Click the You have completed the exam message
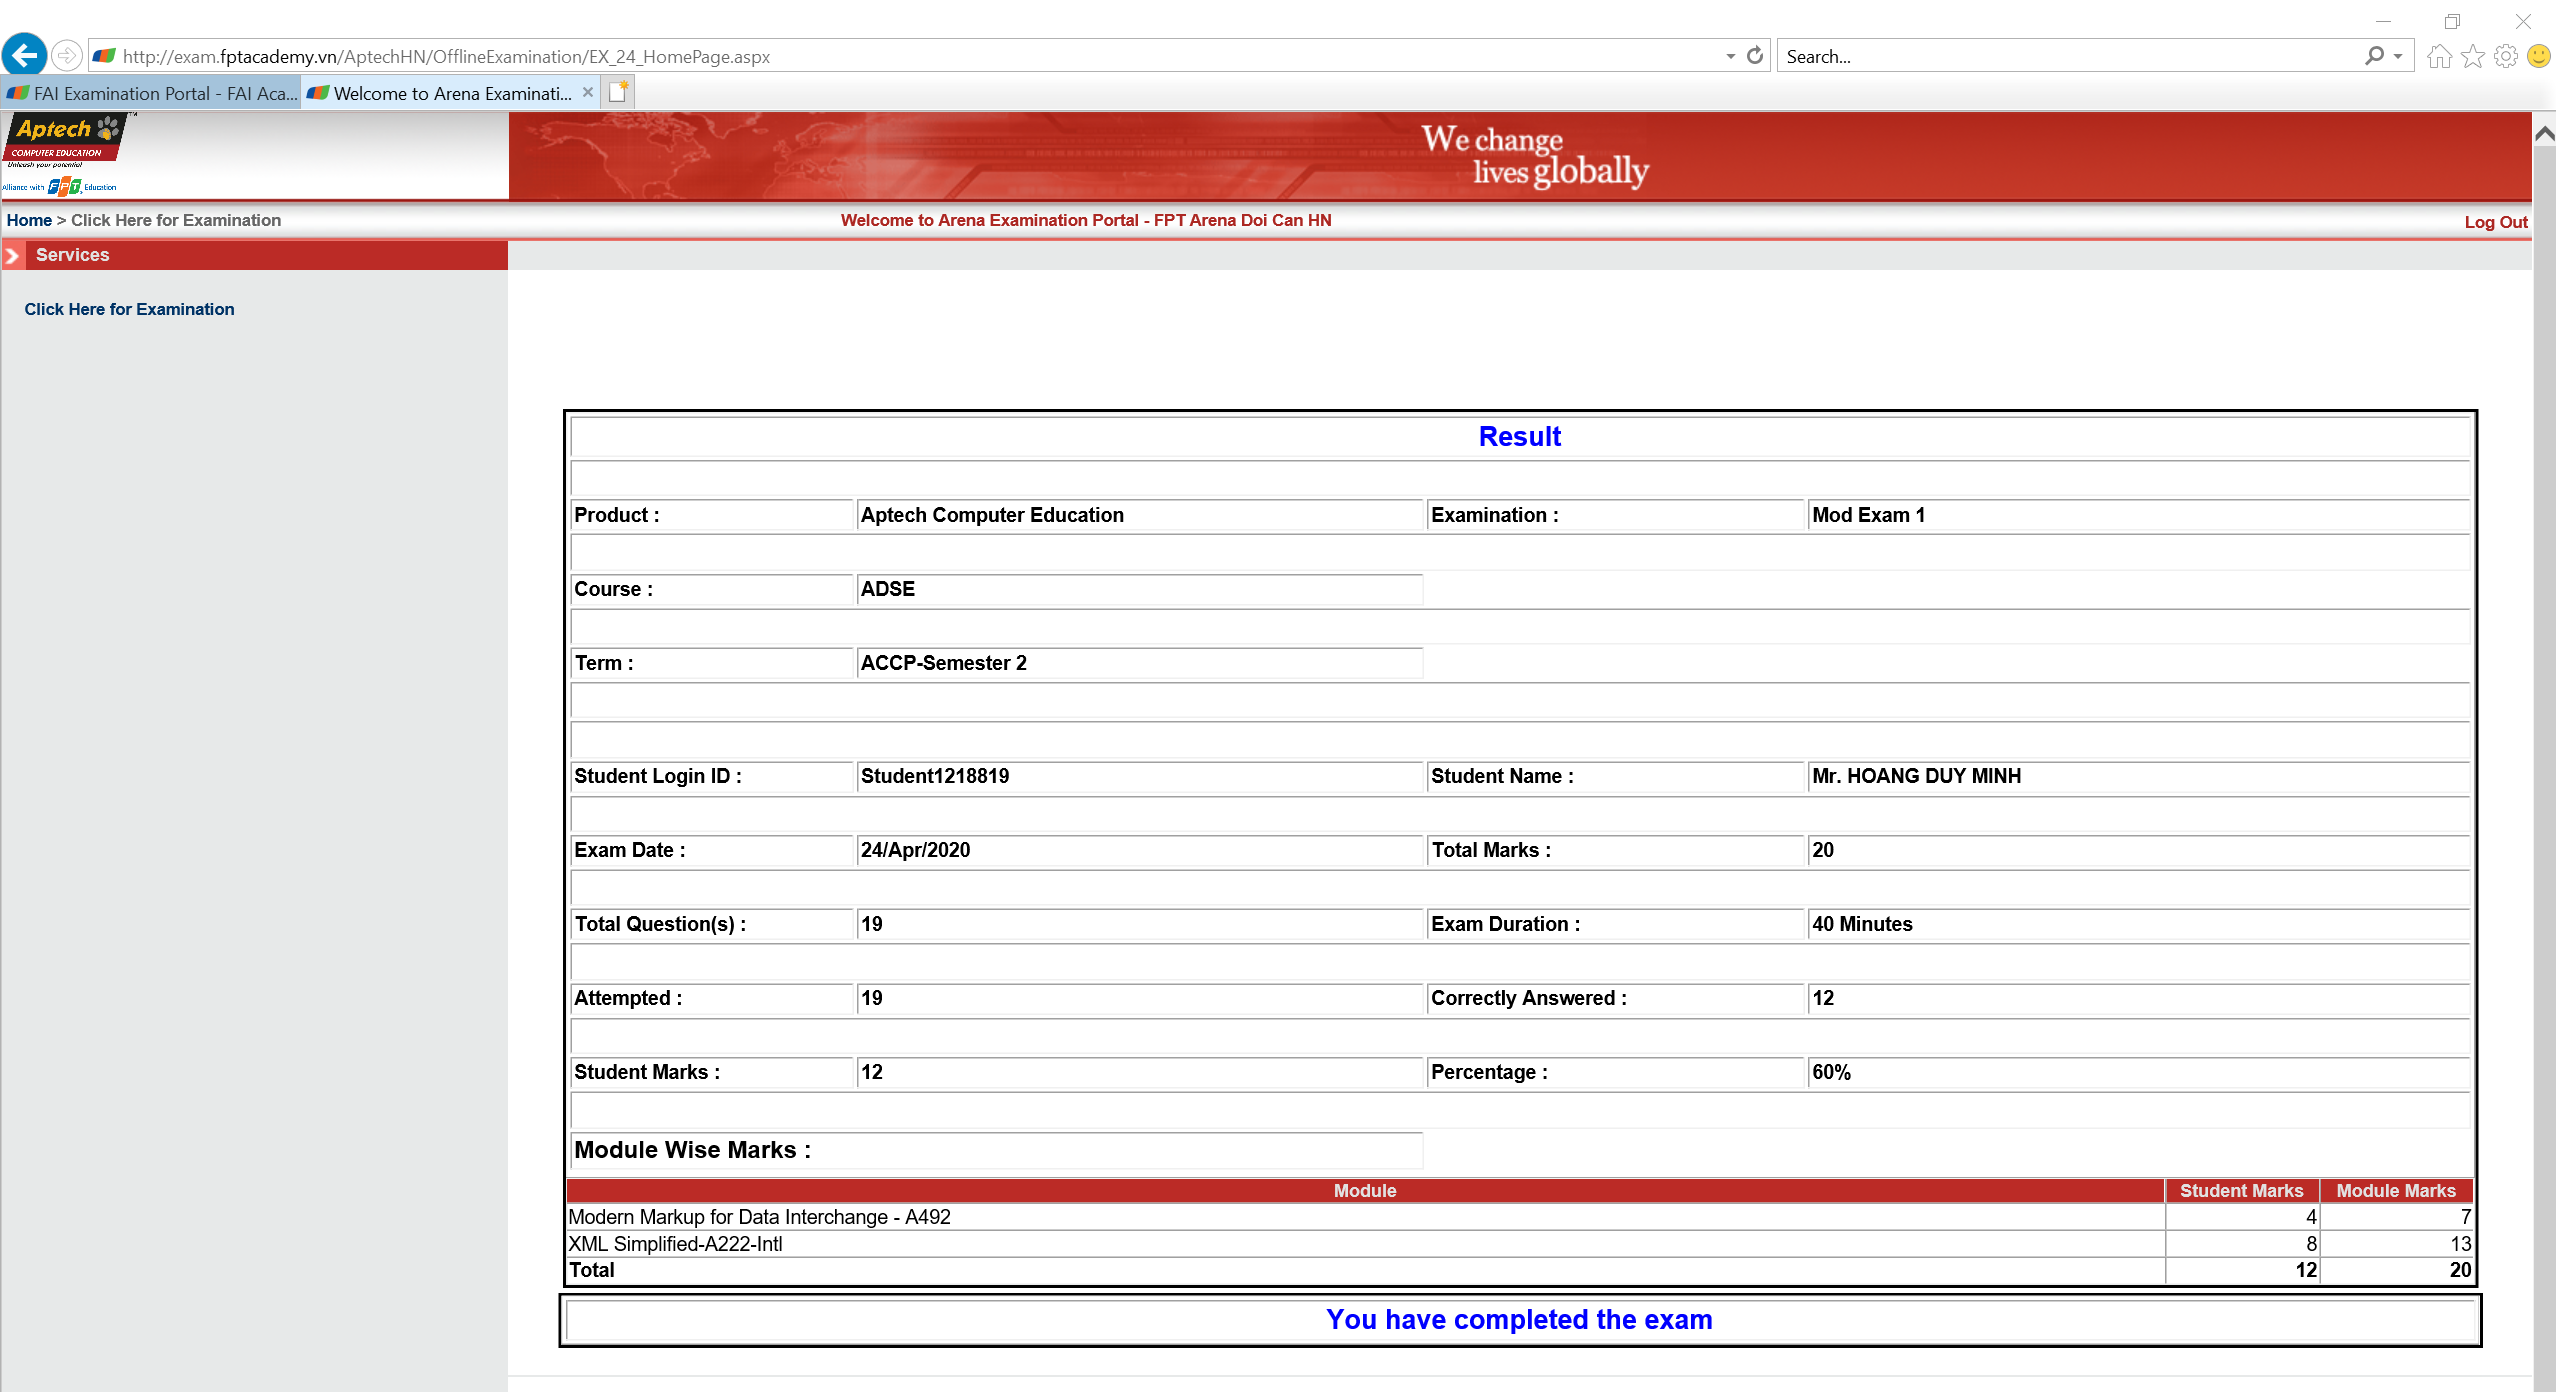Viewport: 2556px width, 1392px height. click(x=1519, y=1320)
